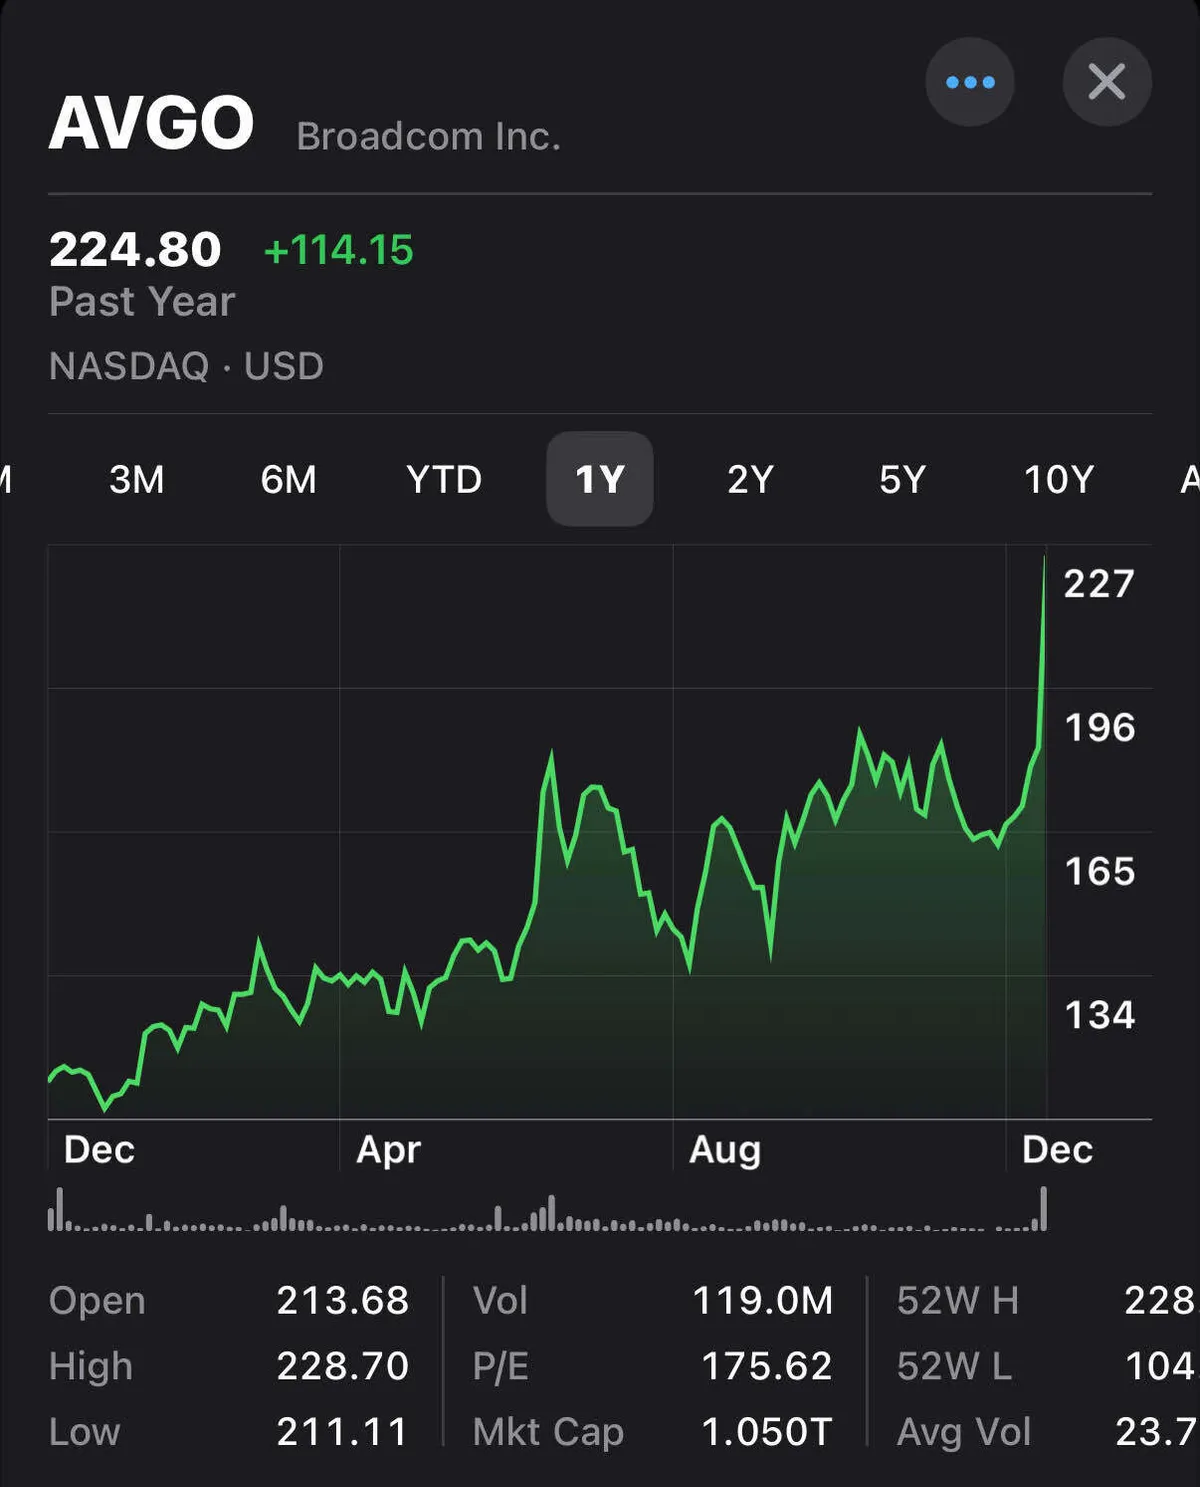Image resolution: width=1200 pixels, height=1487 pixels.
Task: Select the 6M time range
Action: 288,480
